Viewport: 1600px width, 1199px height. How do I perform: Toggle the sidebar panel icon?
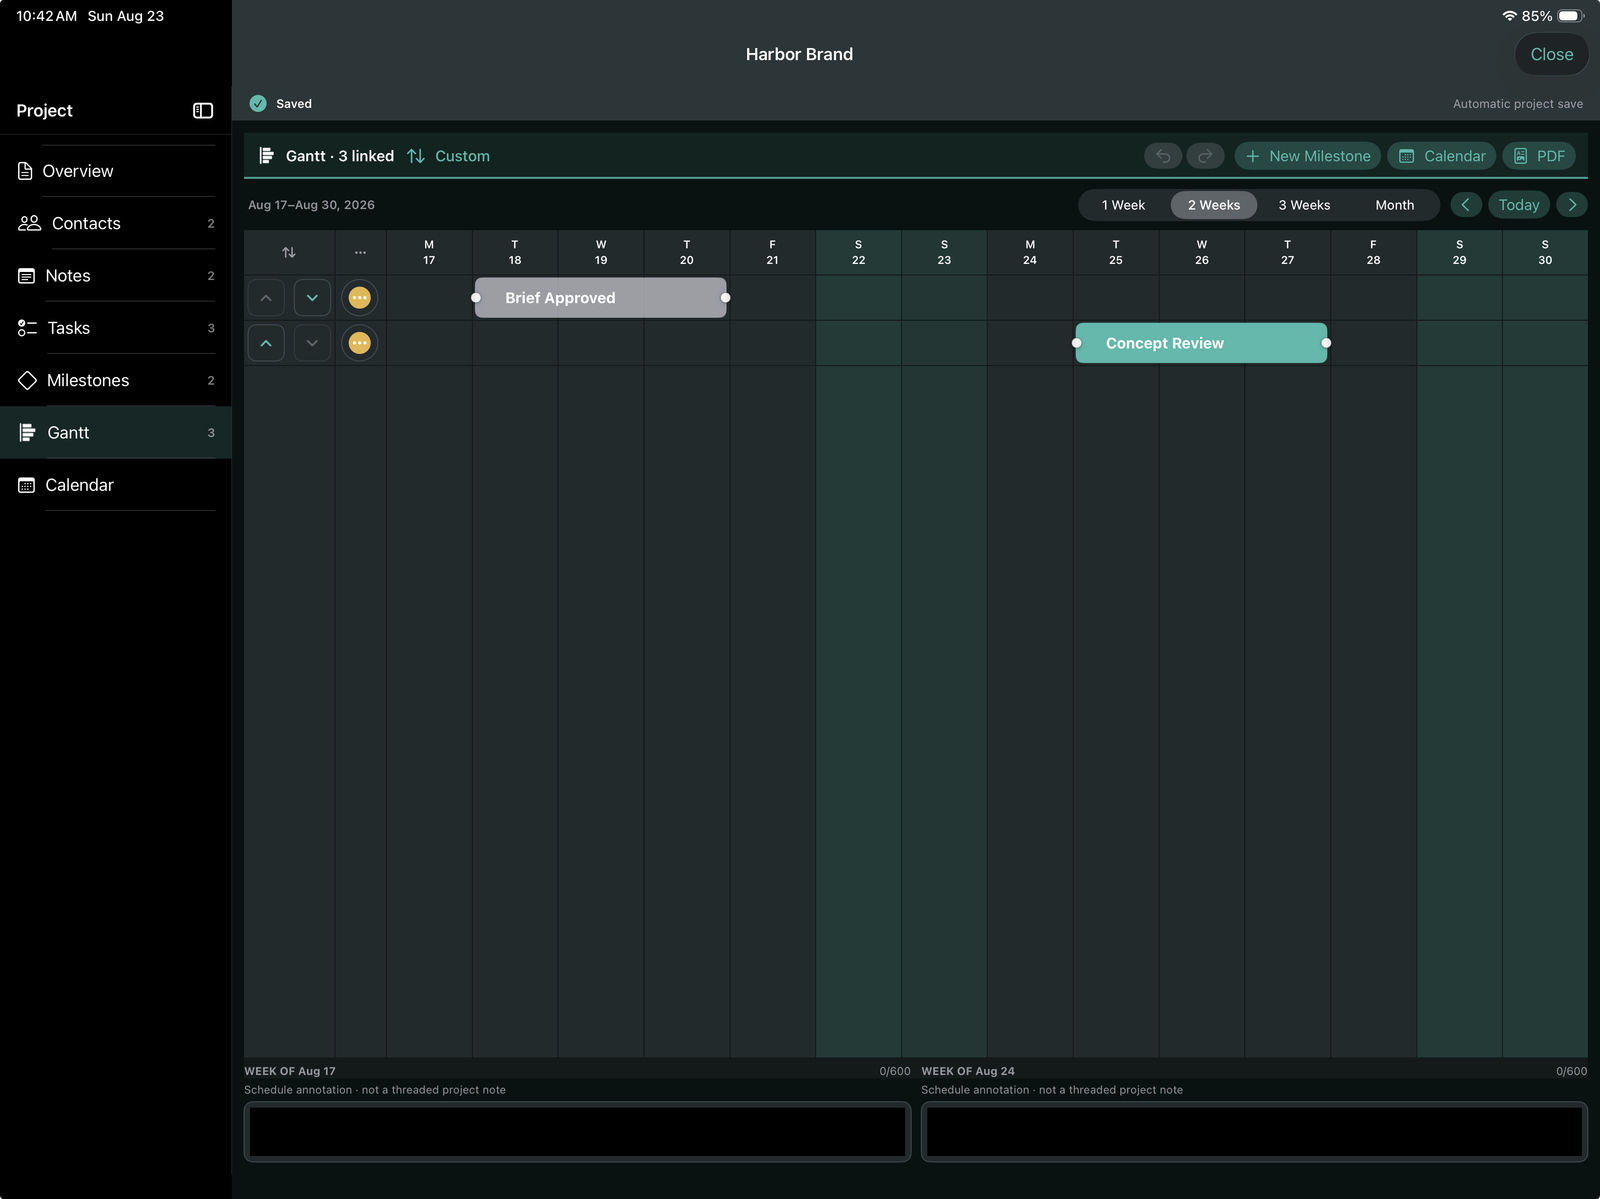tap(203, 111)
